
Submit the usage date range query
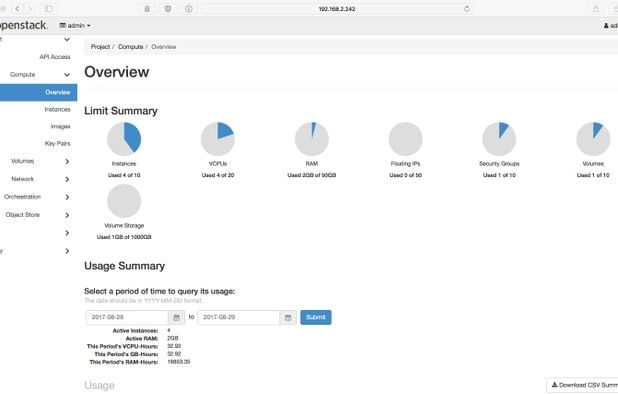point(316,318)
